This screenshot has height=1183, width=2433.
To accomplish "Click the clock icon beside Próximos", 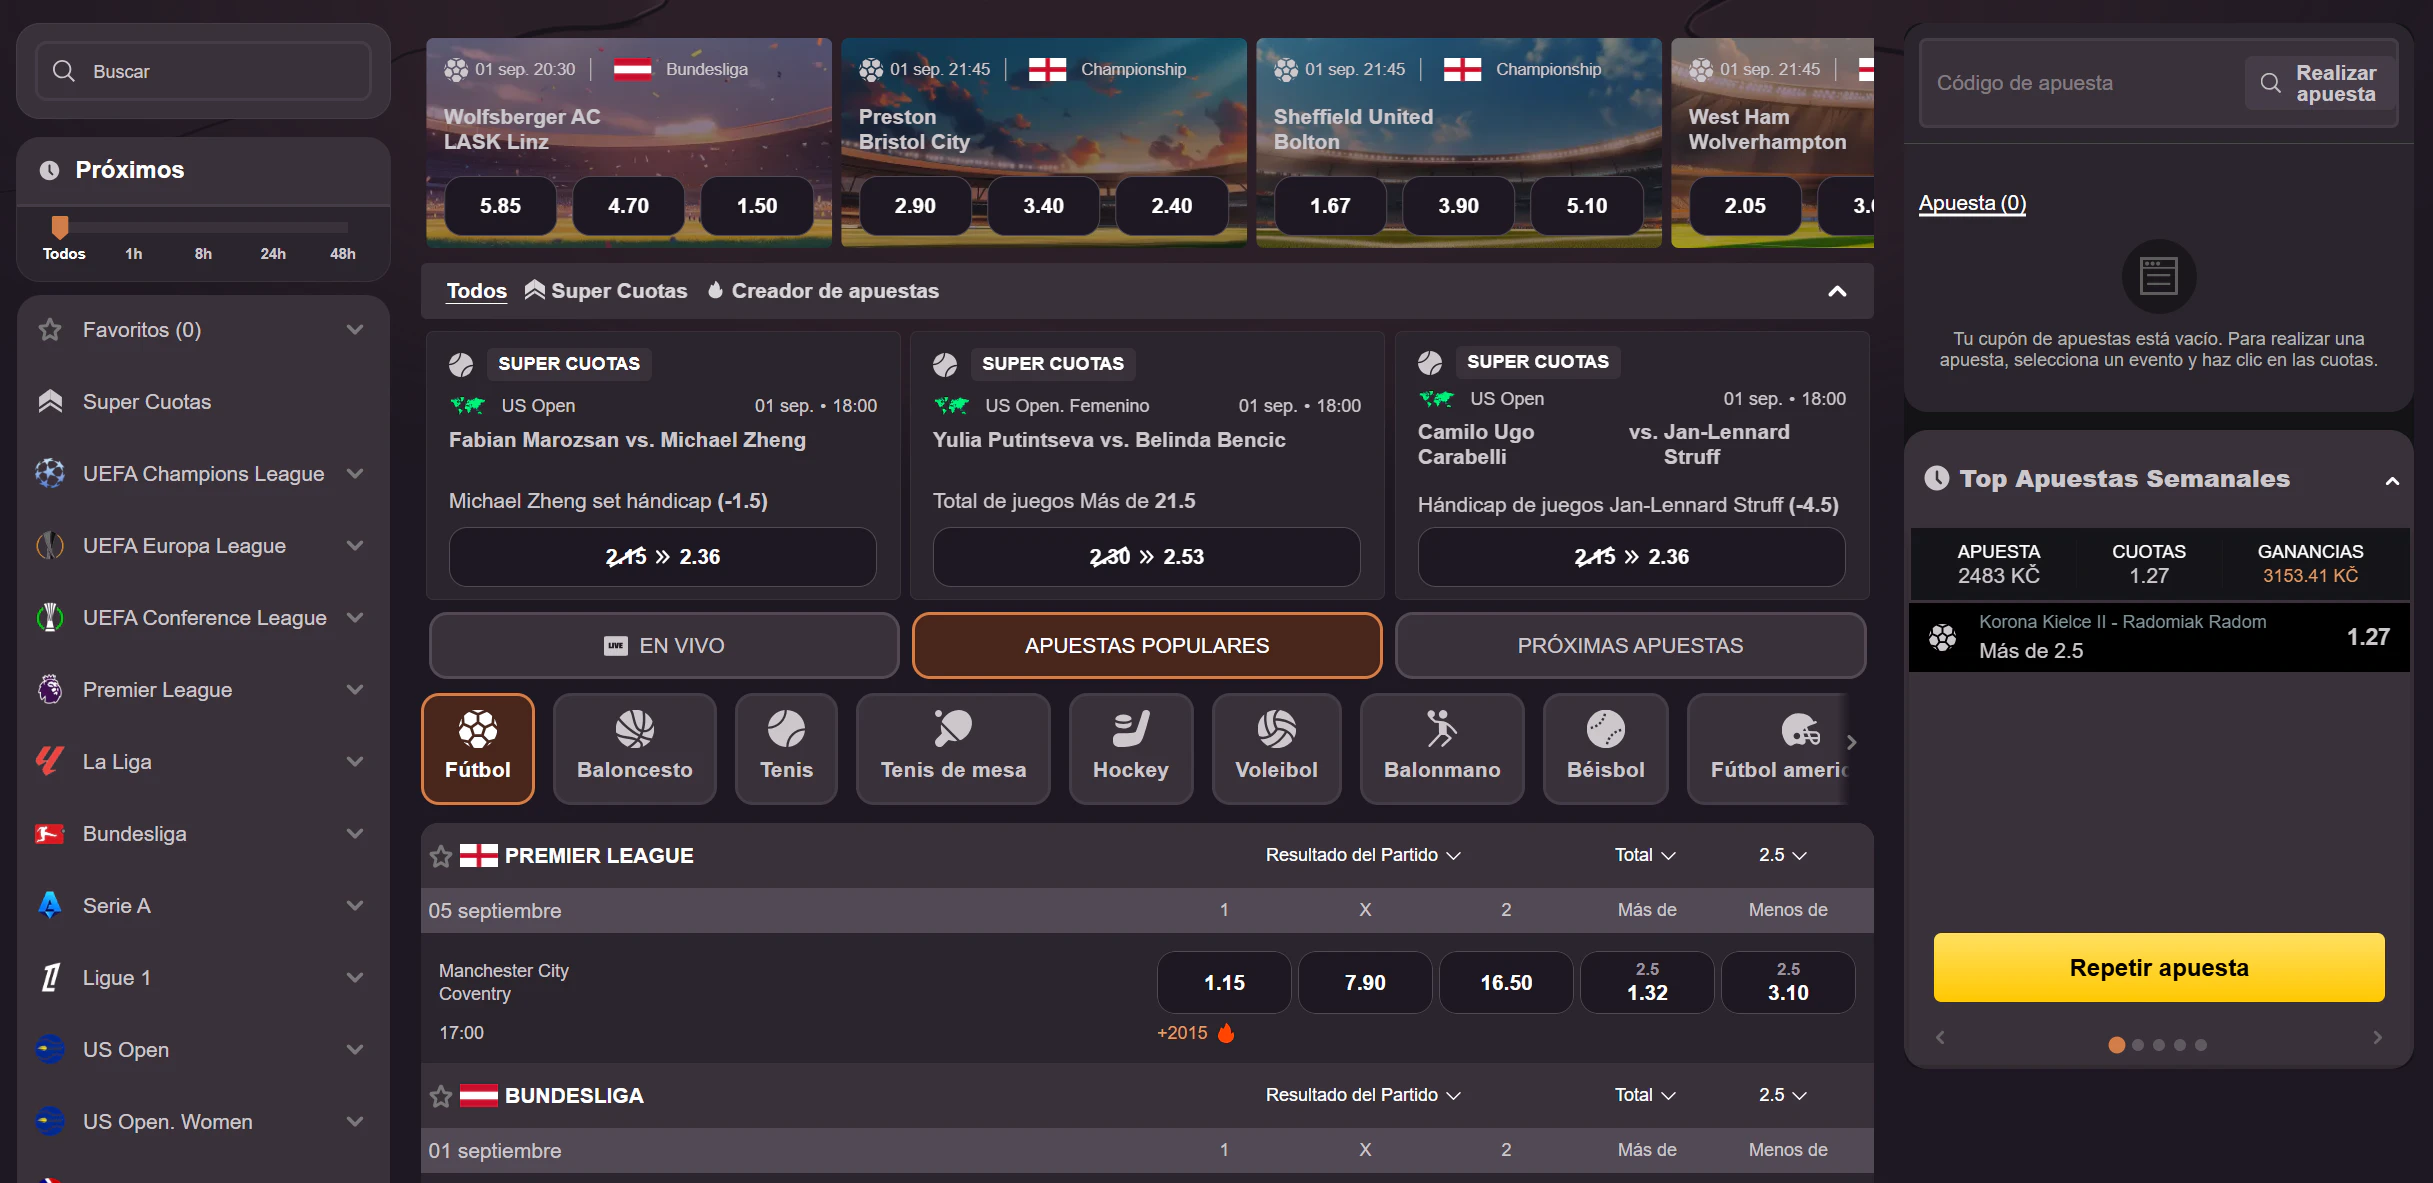I will [x=49, y=170].
